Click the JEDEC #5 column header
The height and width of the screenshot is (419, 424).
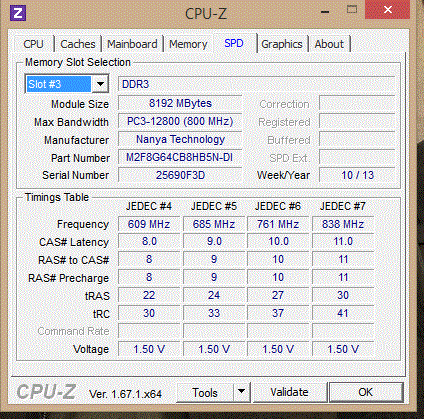point(214,206)
